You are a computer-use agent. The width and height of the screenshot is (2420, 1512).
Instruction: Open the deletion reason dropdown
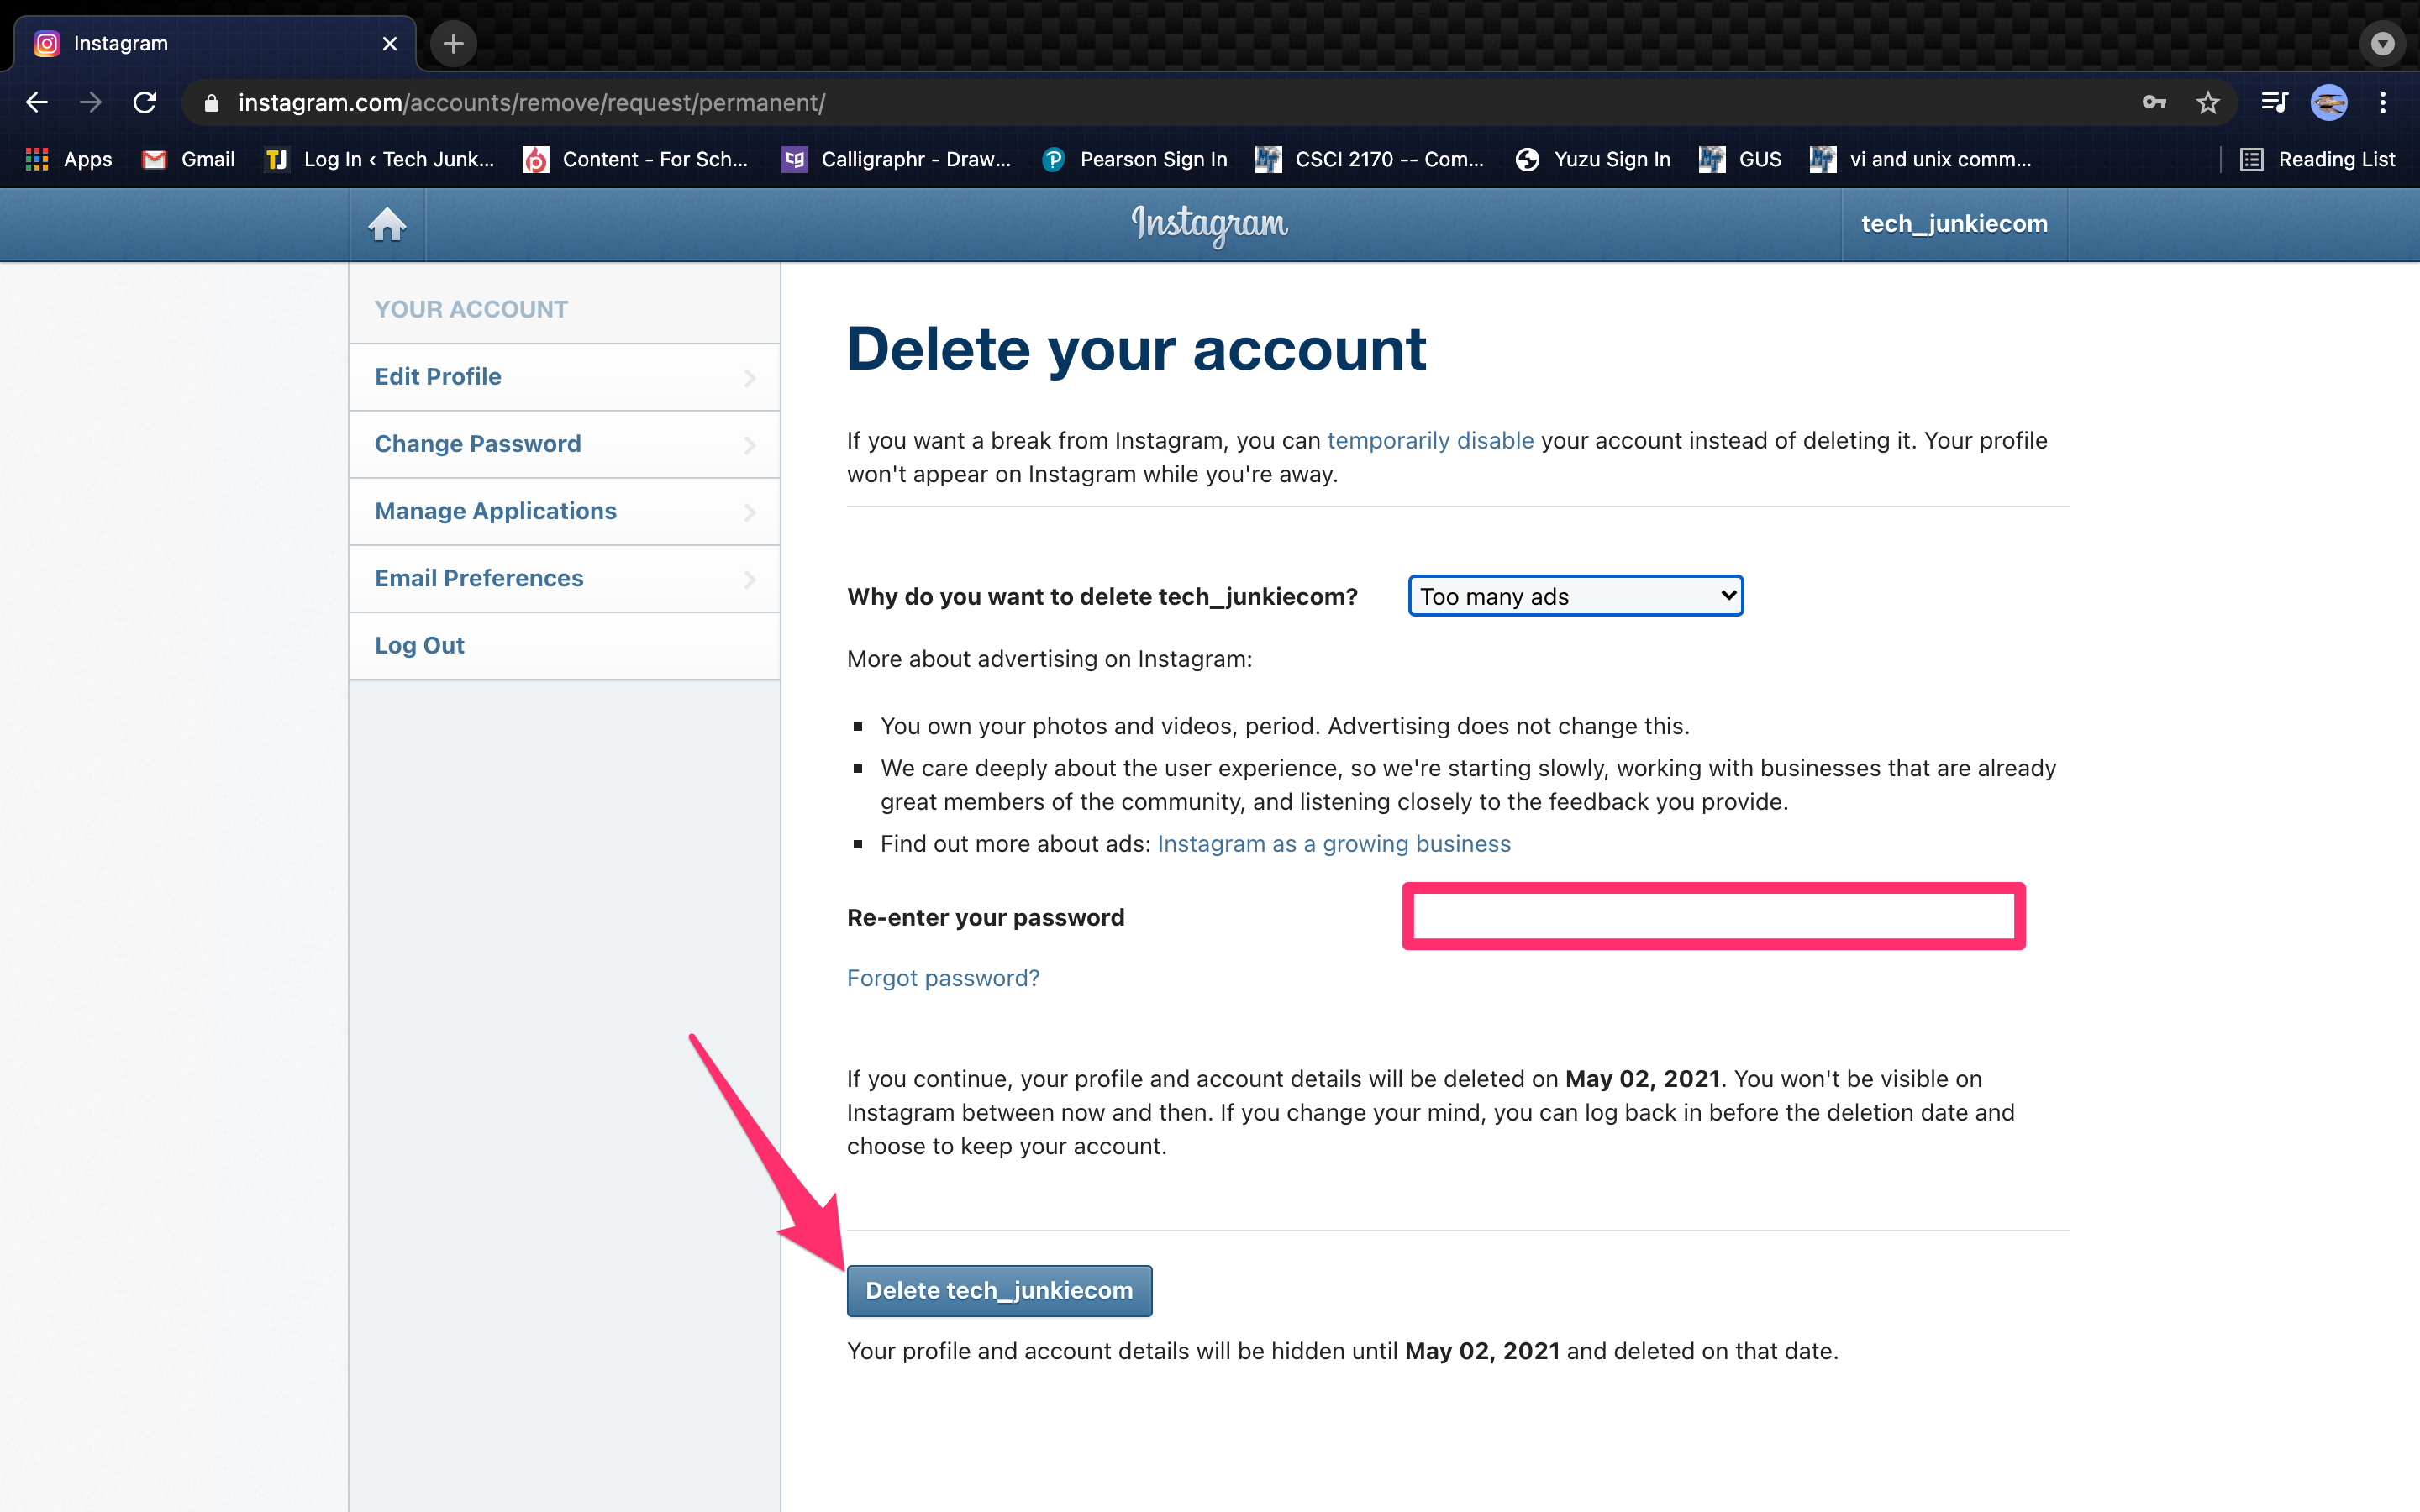click(x=1575, y=596)
